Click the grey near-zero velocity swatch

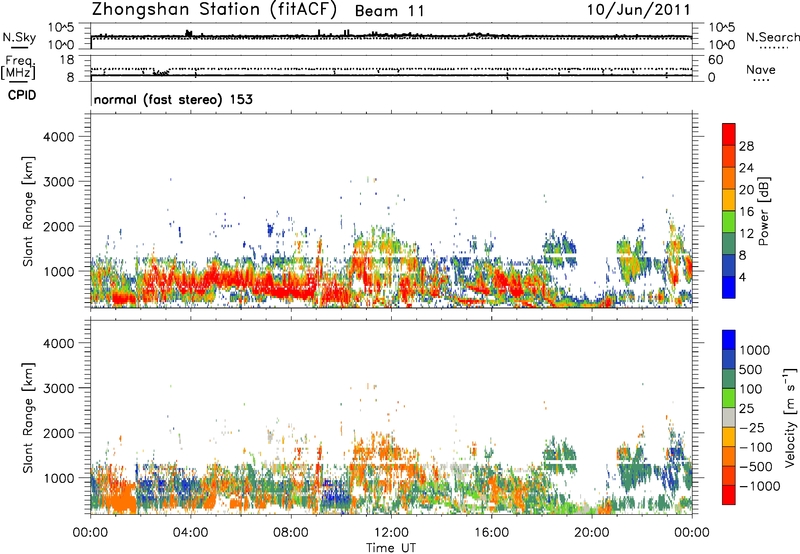(729, 418)
